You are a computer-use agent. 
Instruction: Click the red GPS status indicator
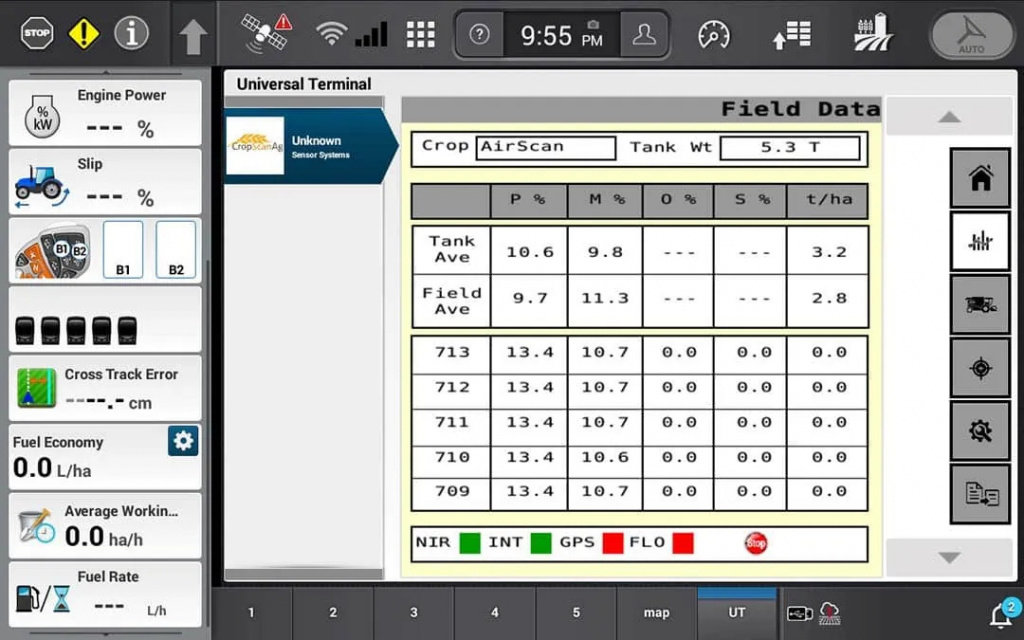click(x=613, y=543)
